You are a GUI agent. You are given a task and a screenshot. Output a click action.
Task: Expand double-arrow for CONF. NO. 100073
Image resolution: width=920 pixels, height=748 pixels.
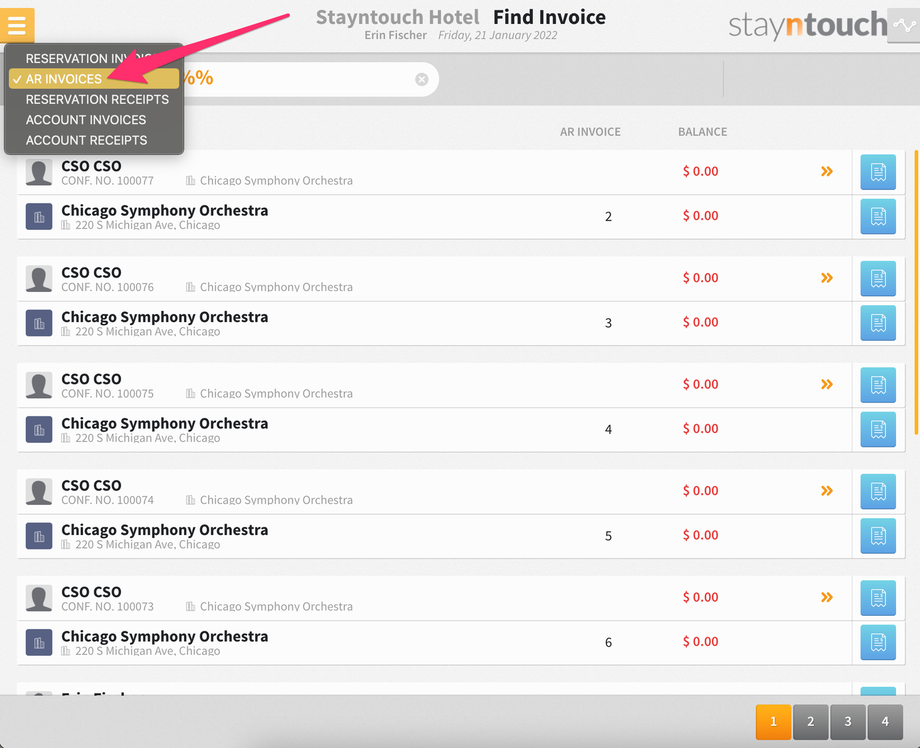[x=827, y=597]
